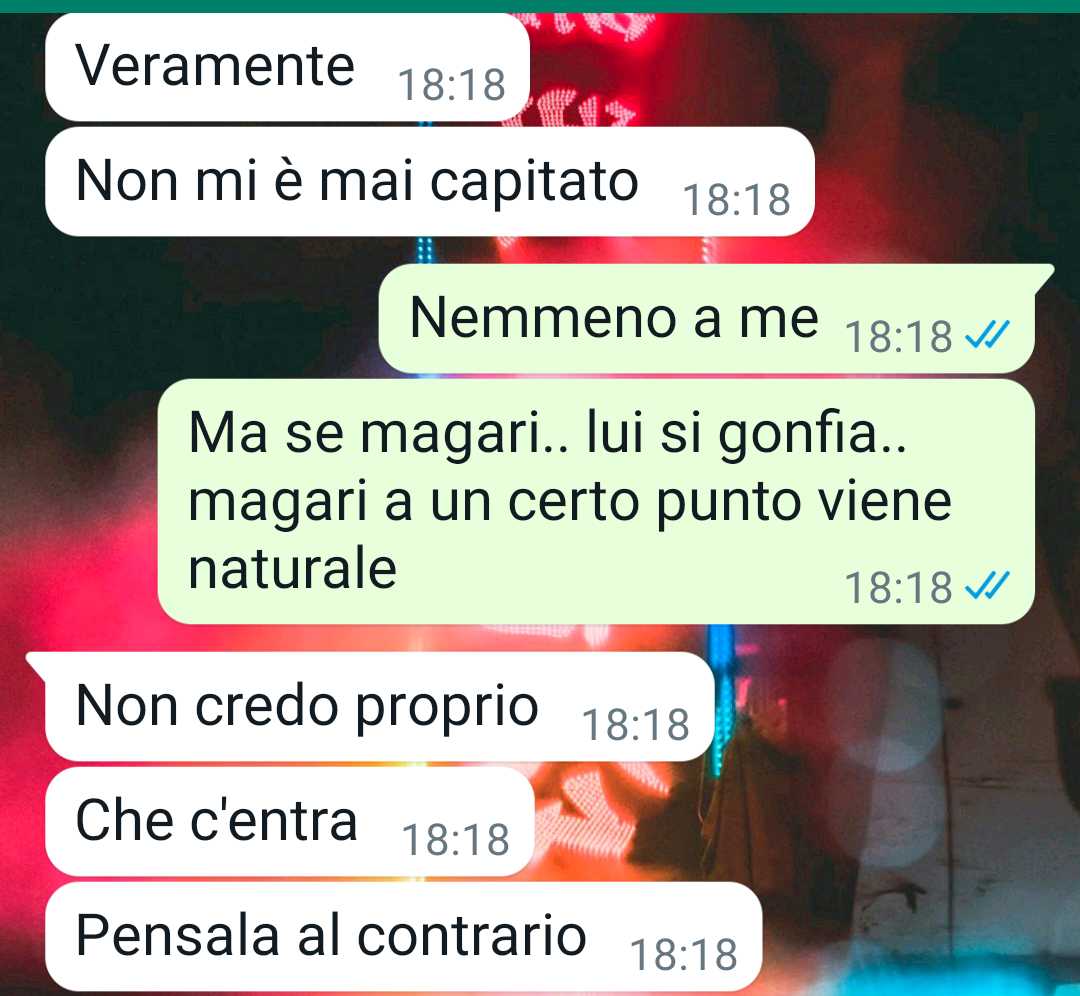Click the word 'naturale' in the green bubble
Screen dimensions: 1080x996
tap(293, 569)
